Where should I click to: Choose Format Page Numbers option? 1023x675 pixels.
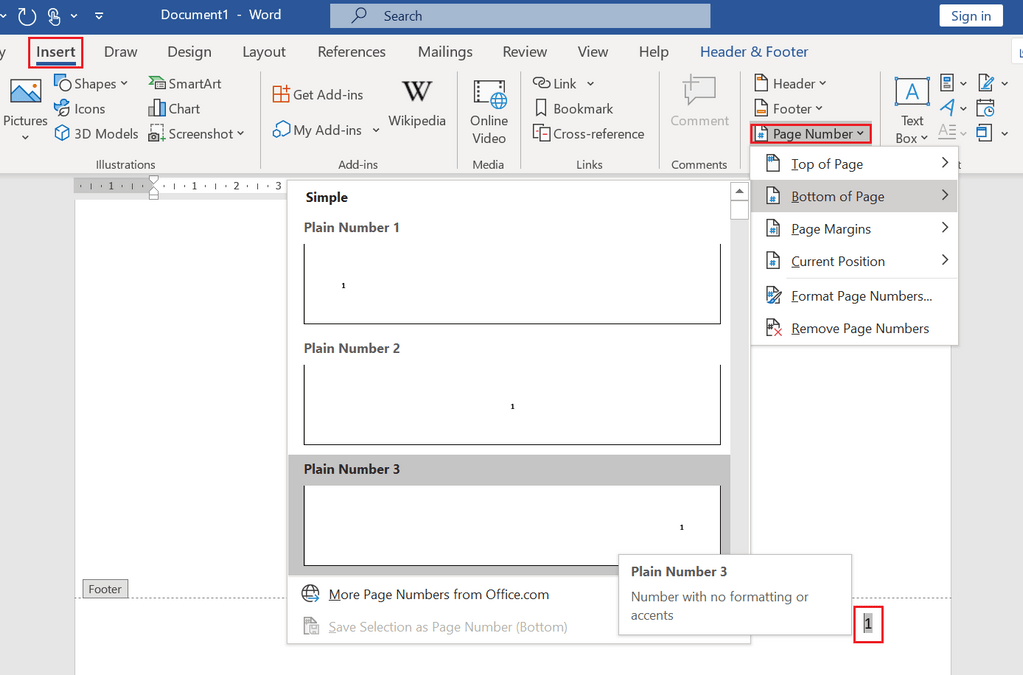click(860, 296)
